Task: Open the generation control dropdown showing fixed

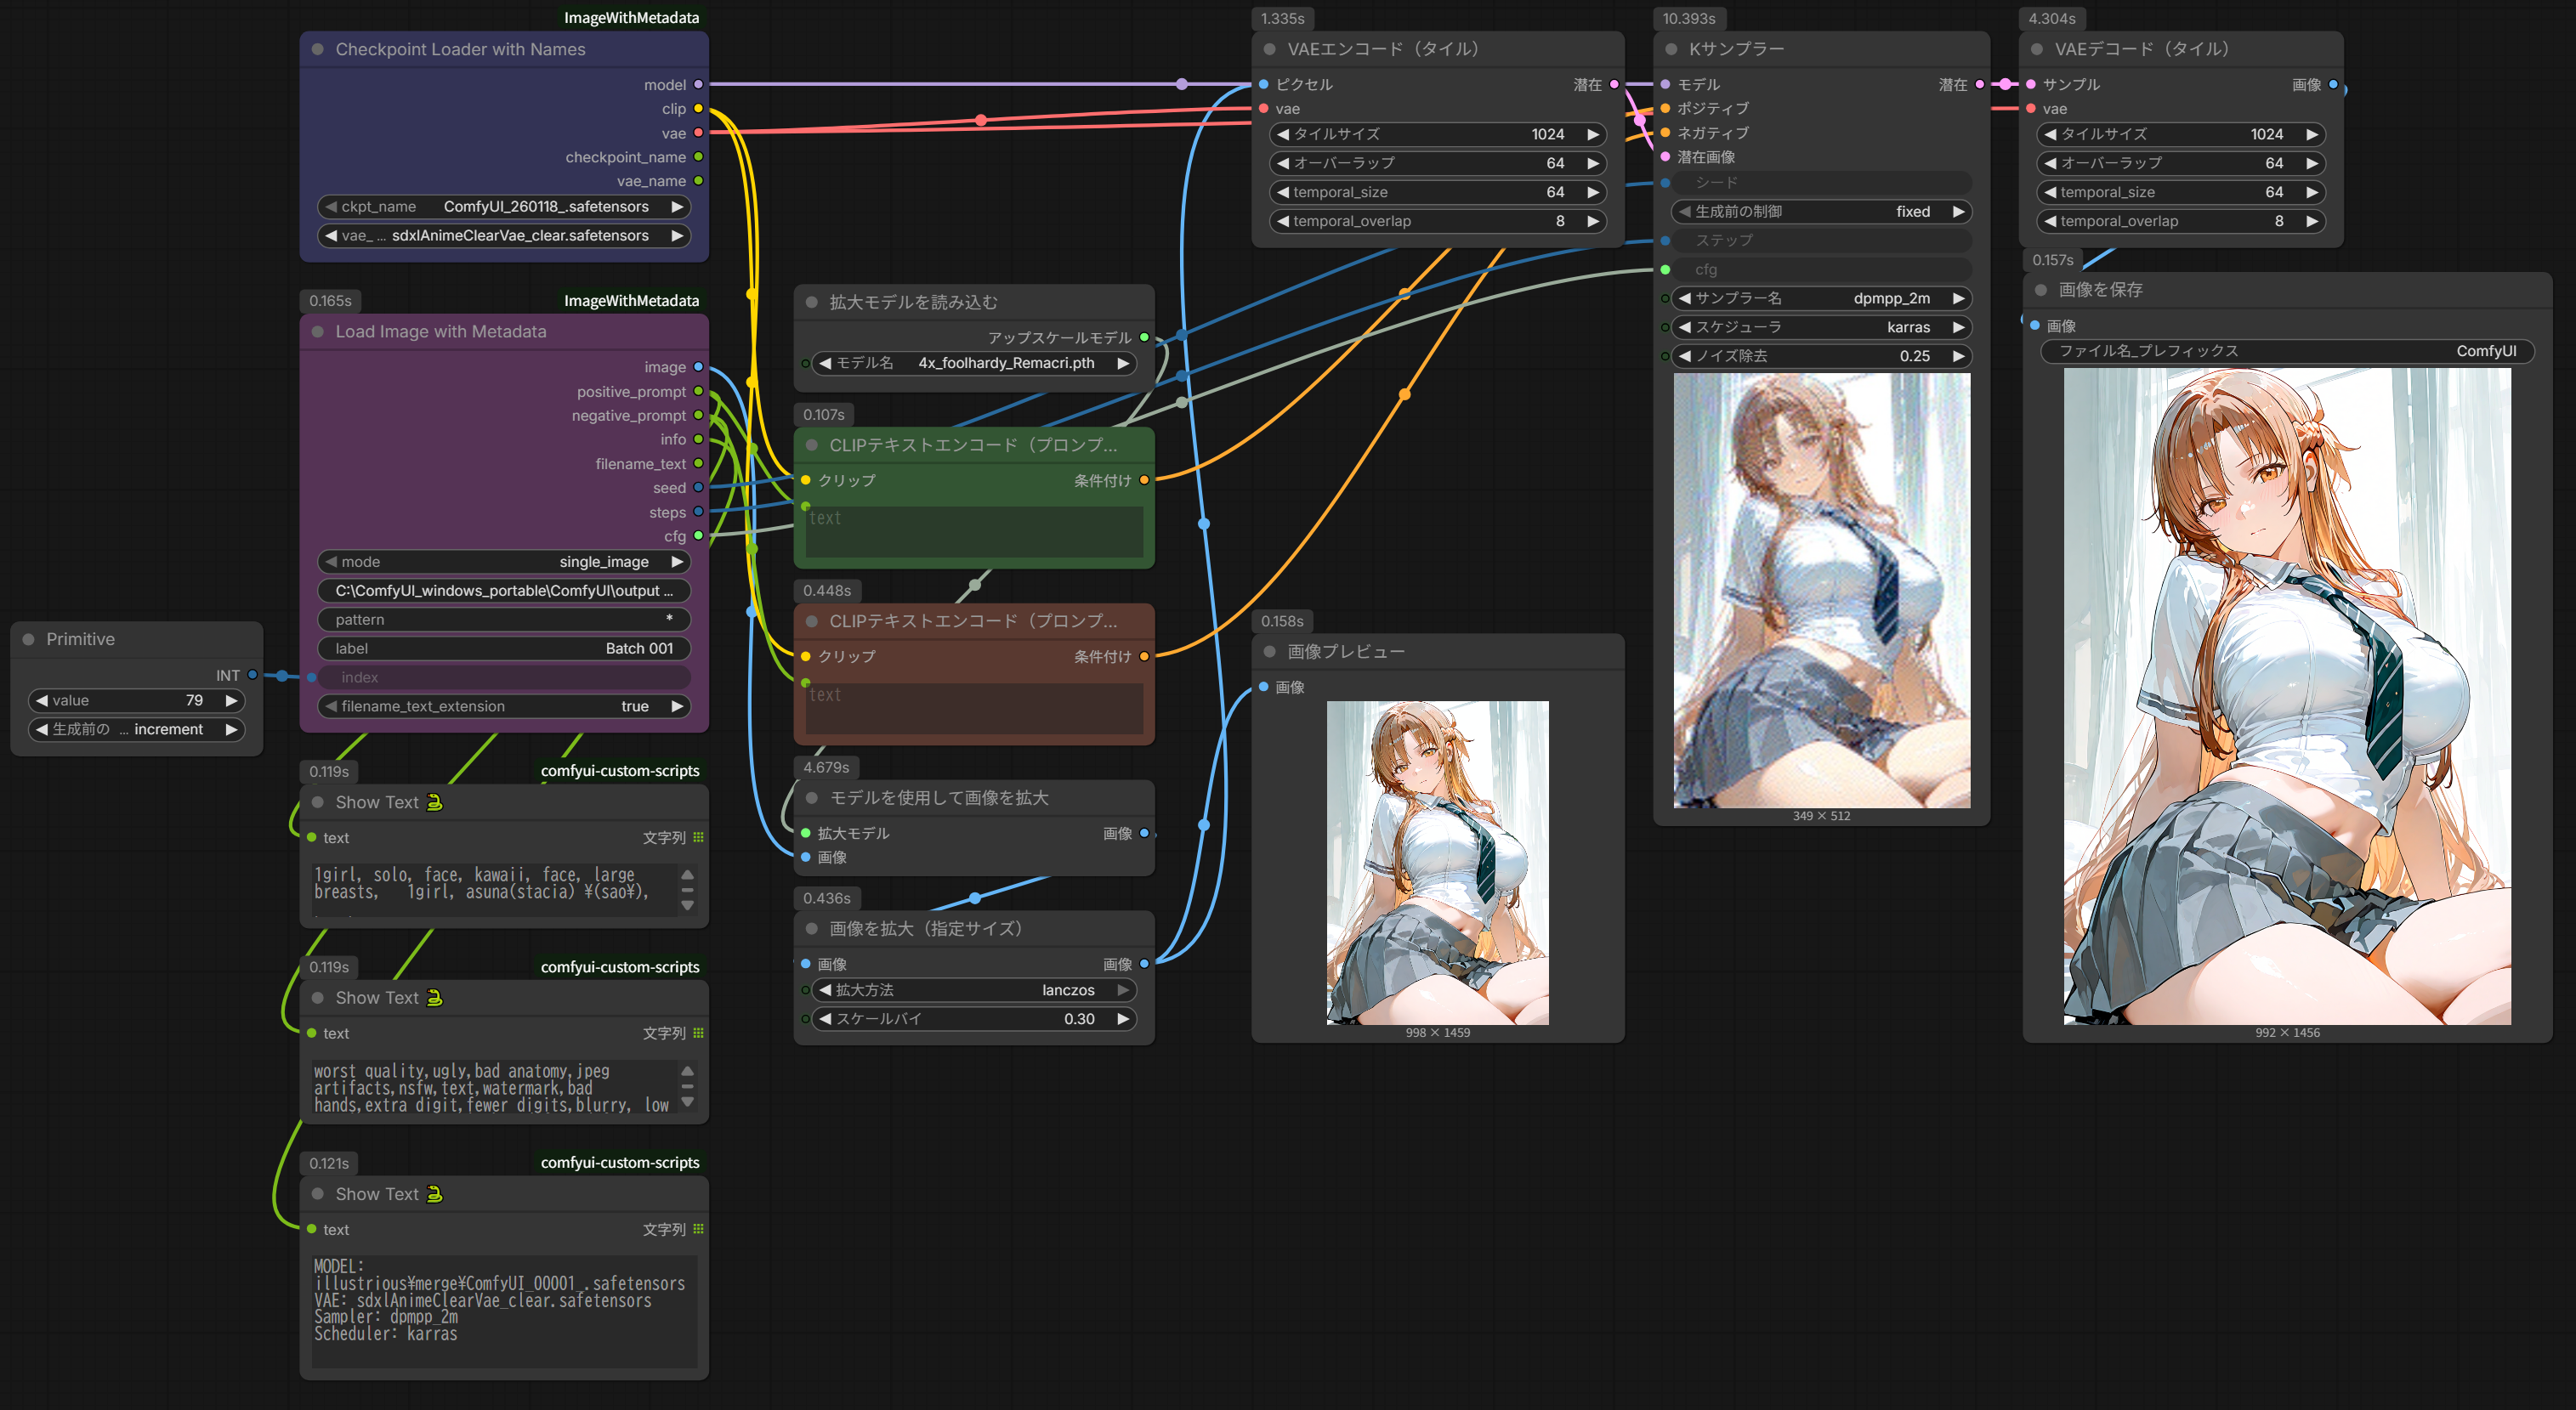Action: coord(1821,212)
